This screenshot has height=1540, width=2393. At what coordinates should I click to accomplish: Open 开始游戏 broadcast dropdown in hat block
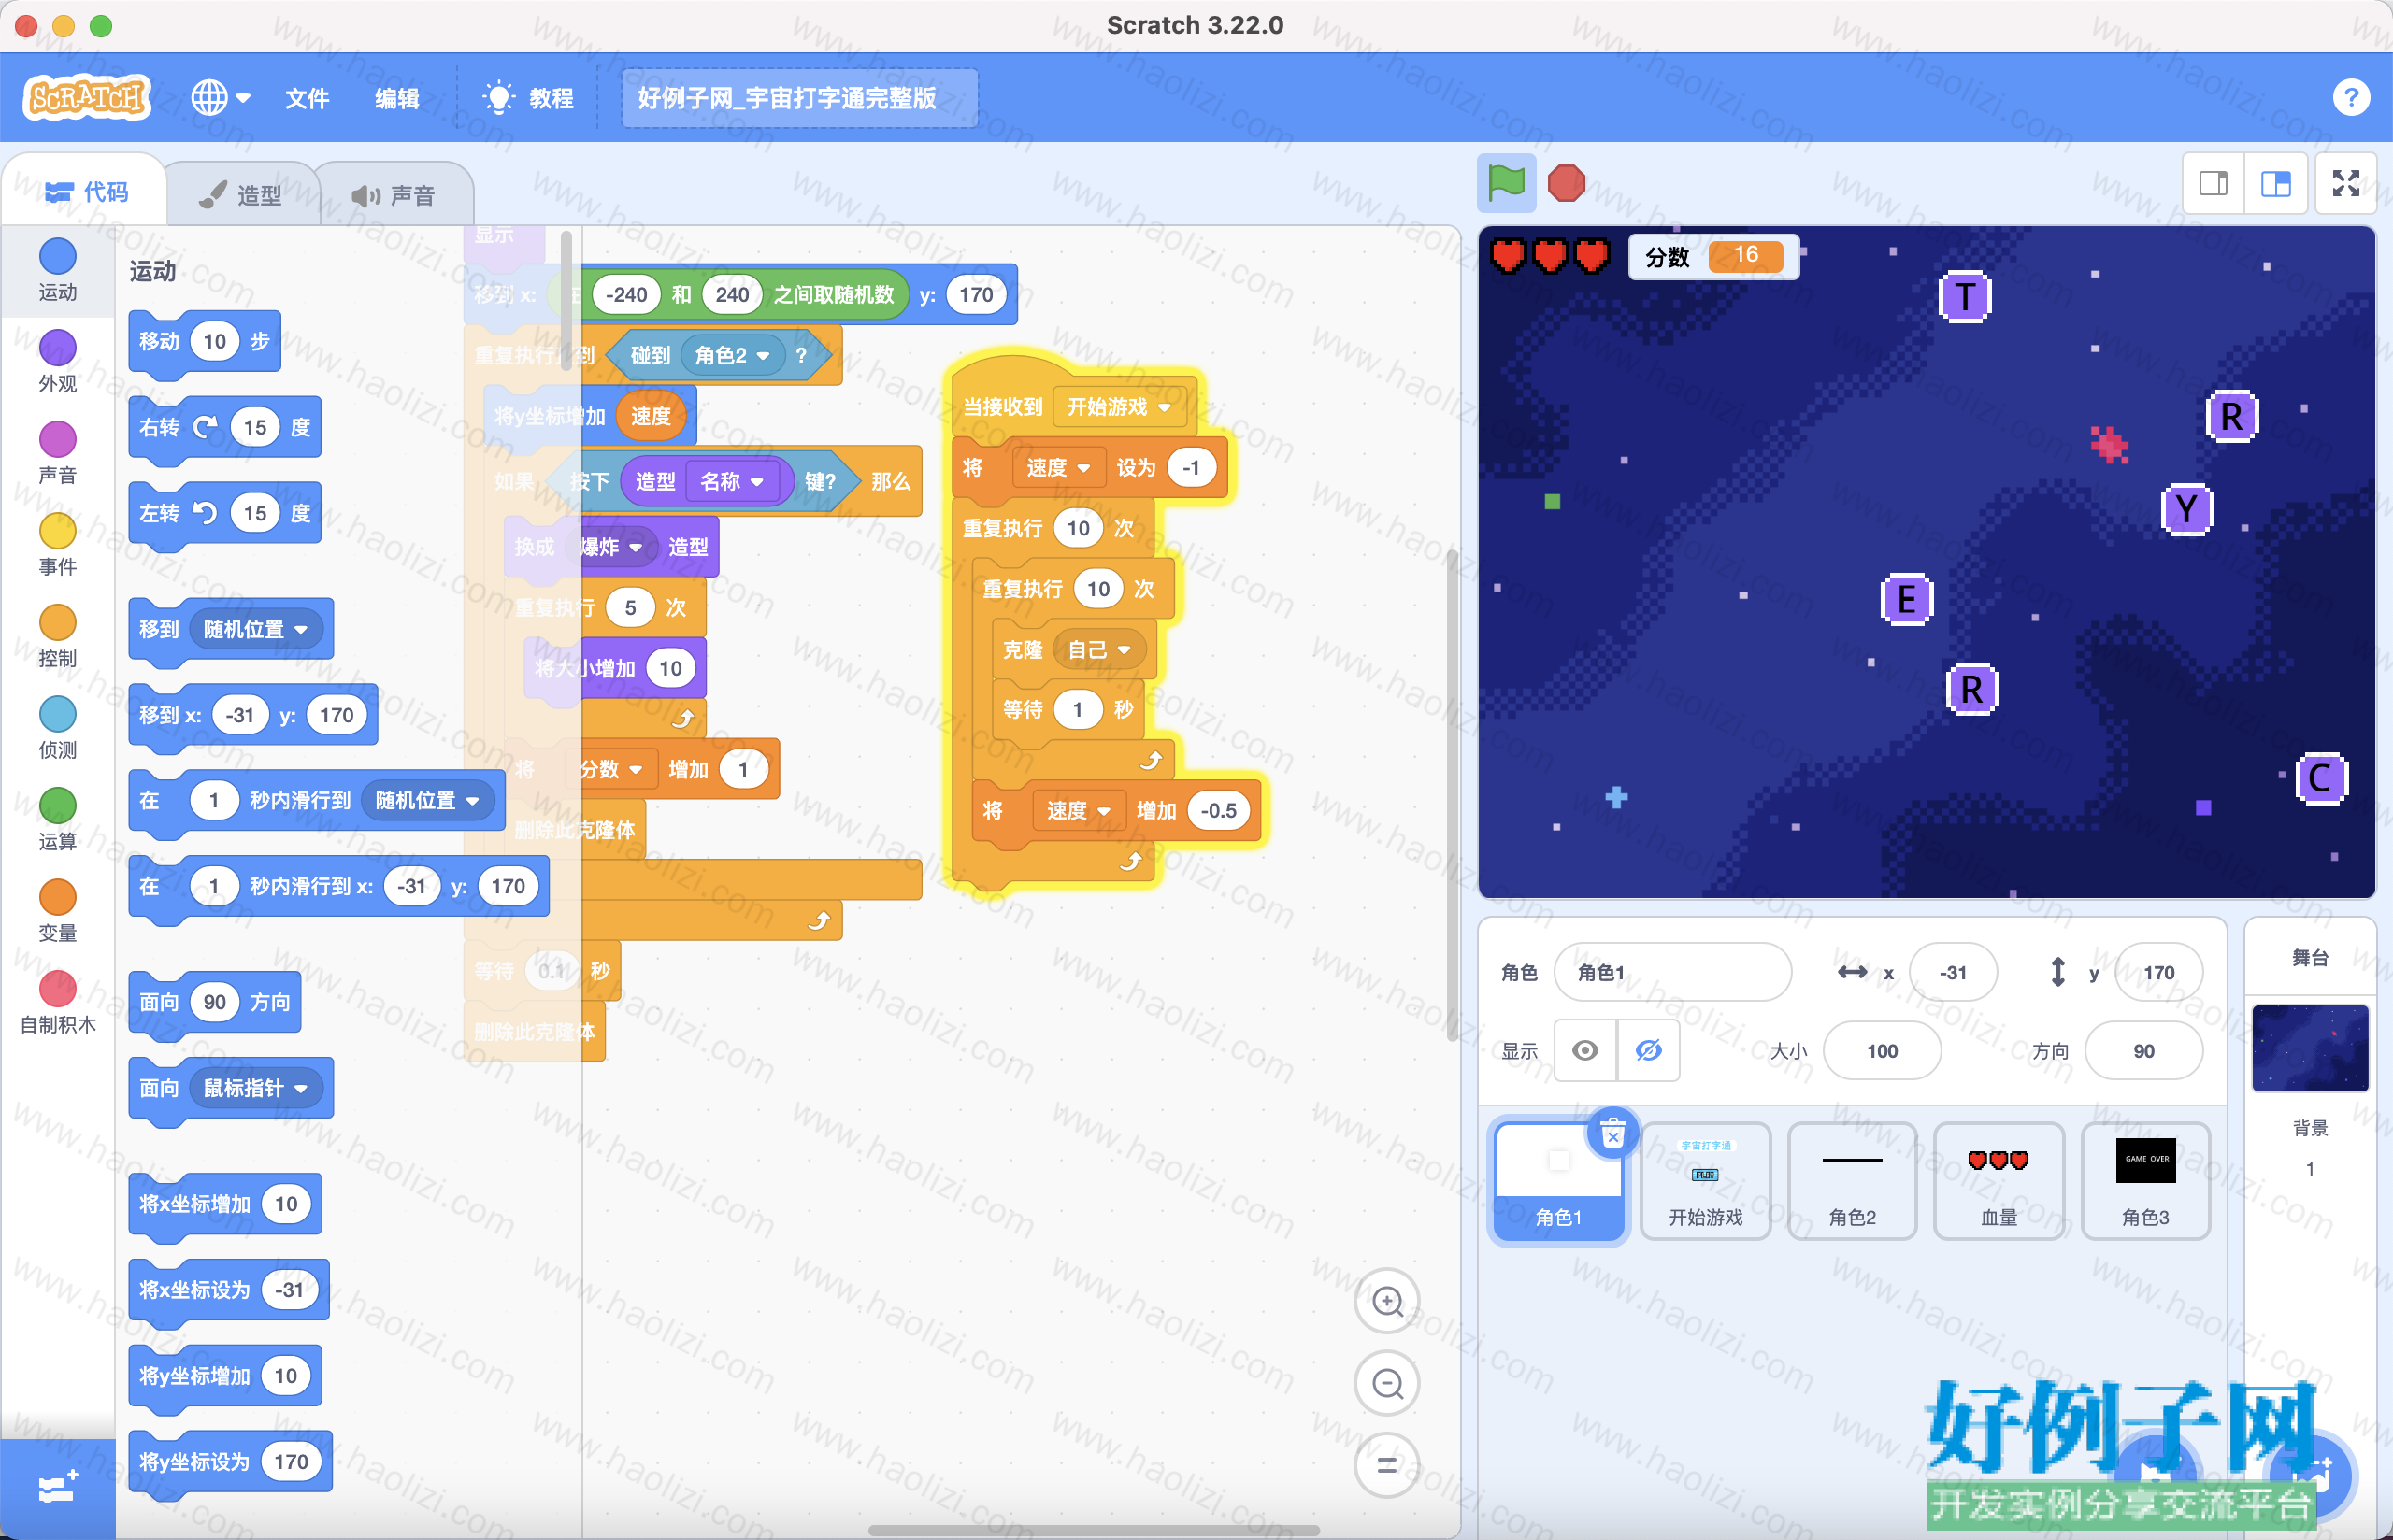pyautogui.click(x=1119, y=407)
